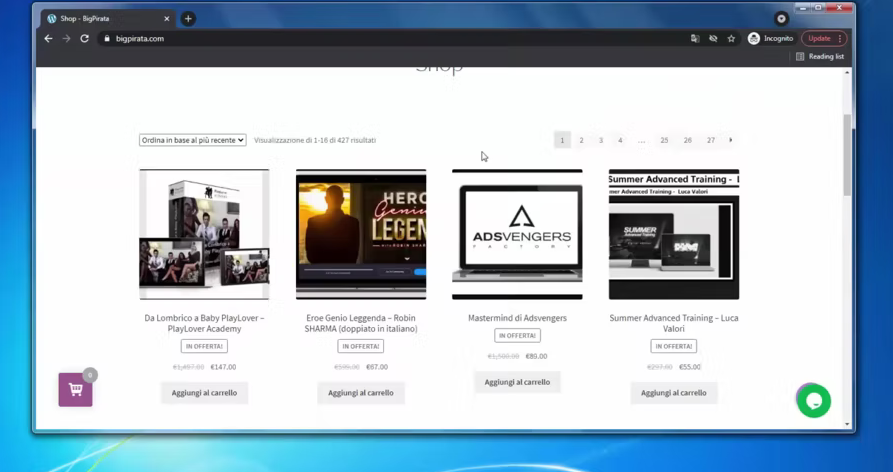893x472 pixels.
Task: Click the browser forward arrow
Action: click(x=67, y=39)
